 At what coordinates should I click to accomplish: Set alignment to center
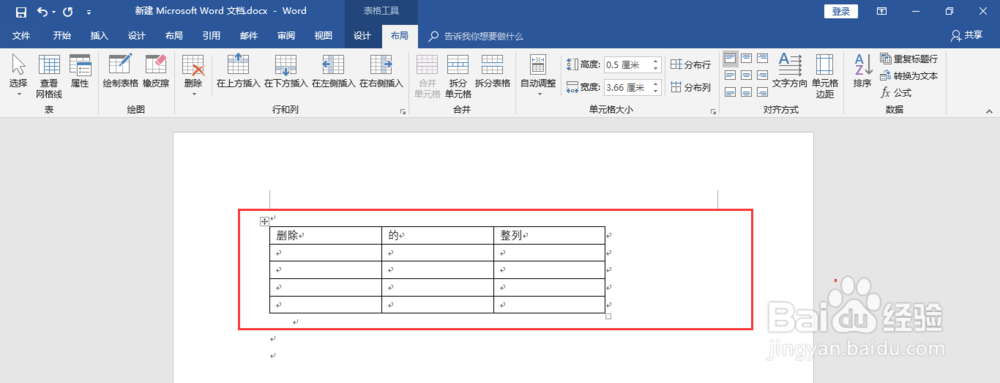click(x=746, y=75)
